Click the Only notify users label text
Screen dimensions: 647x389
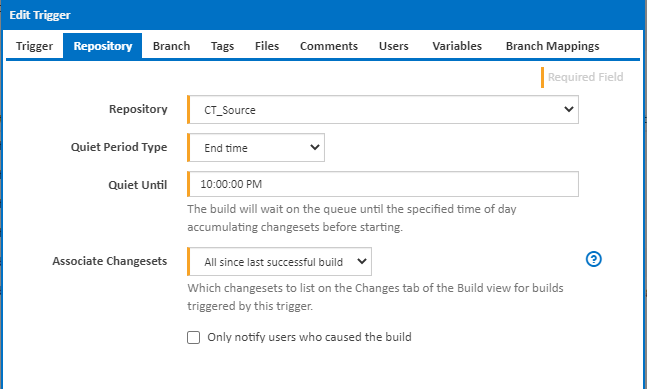click(x=309, y=337)
